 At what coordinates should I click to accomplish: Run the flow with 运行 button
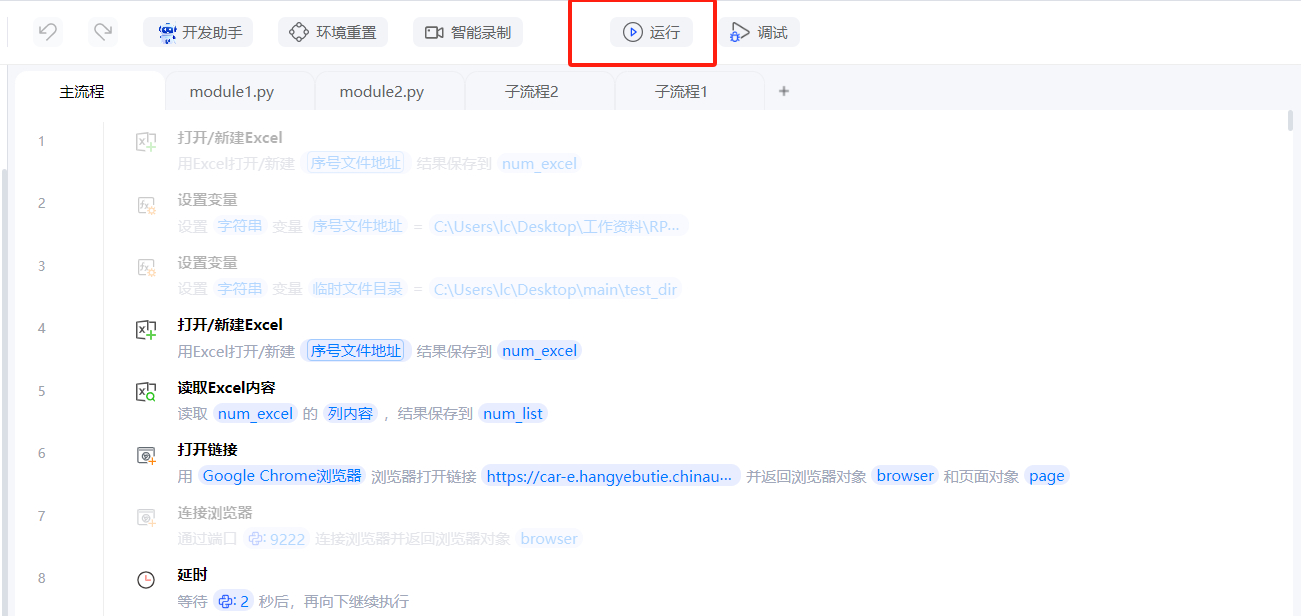[651, 32]
